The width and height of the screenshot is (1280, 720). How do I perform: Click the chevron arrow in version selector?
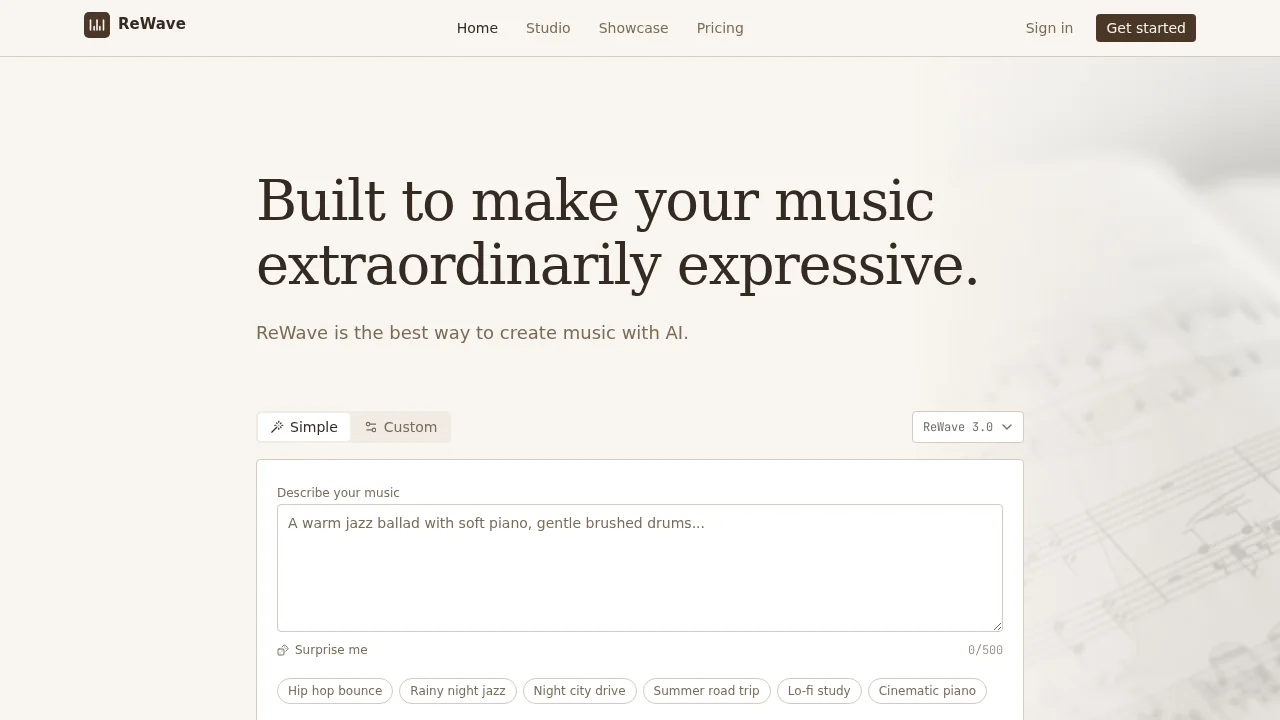(1007, 427)
